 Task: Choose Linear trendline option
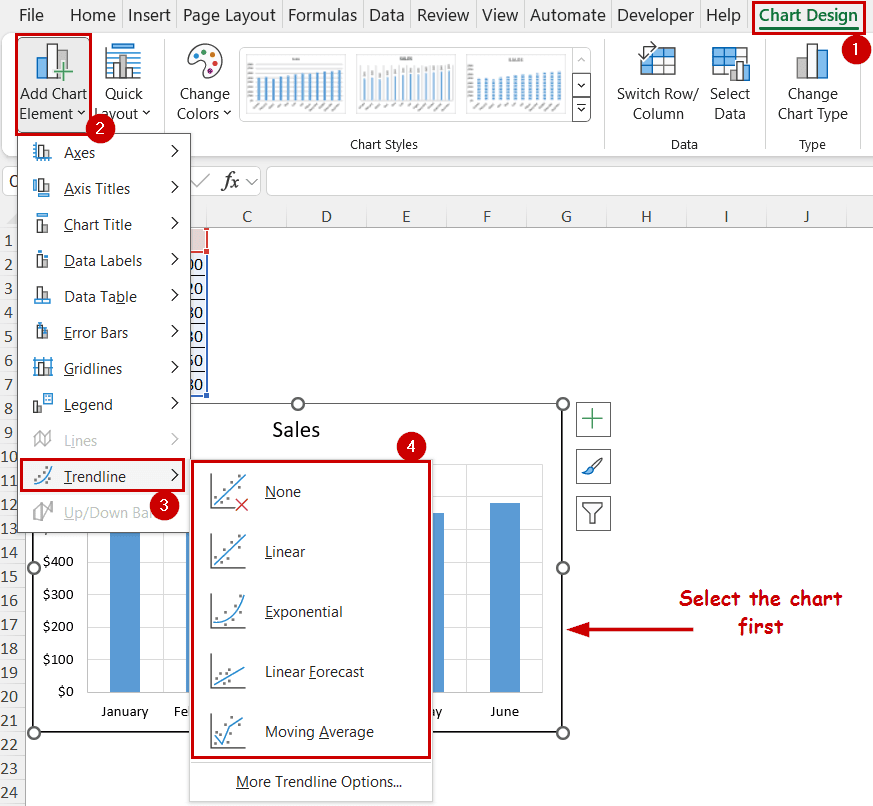[311, 552]
